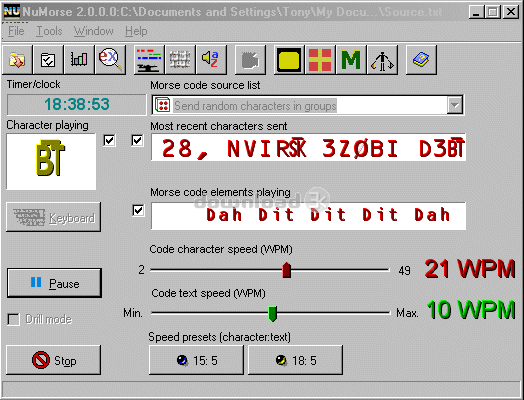
Task: Toggle the checkbox beside recent characters sent
Action: pyautogui.click(x=137, y=140)
